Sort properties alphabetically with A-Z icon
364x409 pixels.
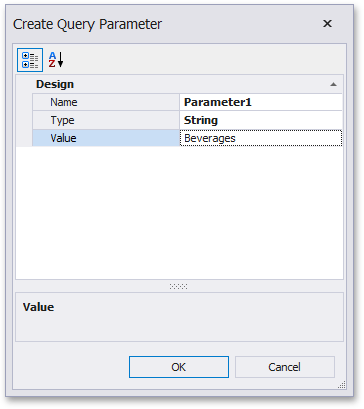[x=56, y=60]
